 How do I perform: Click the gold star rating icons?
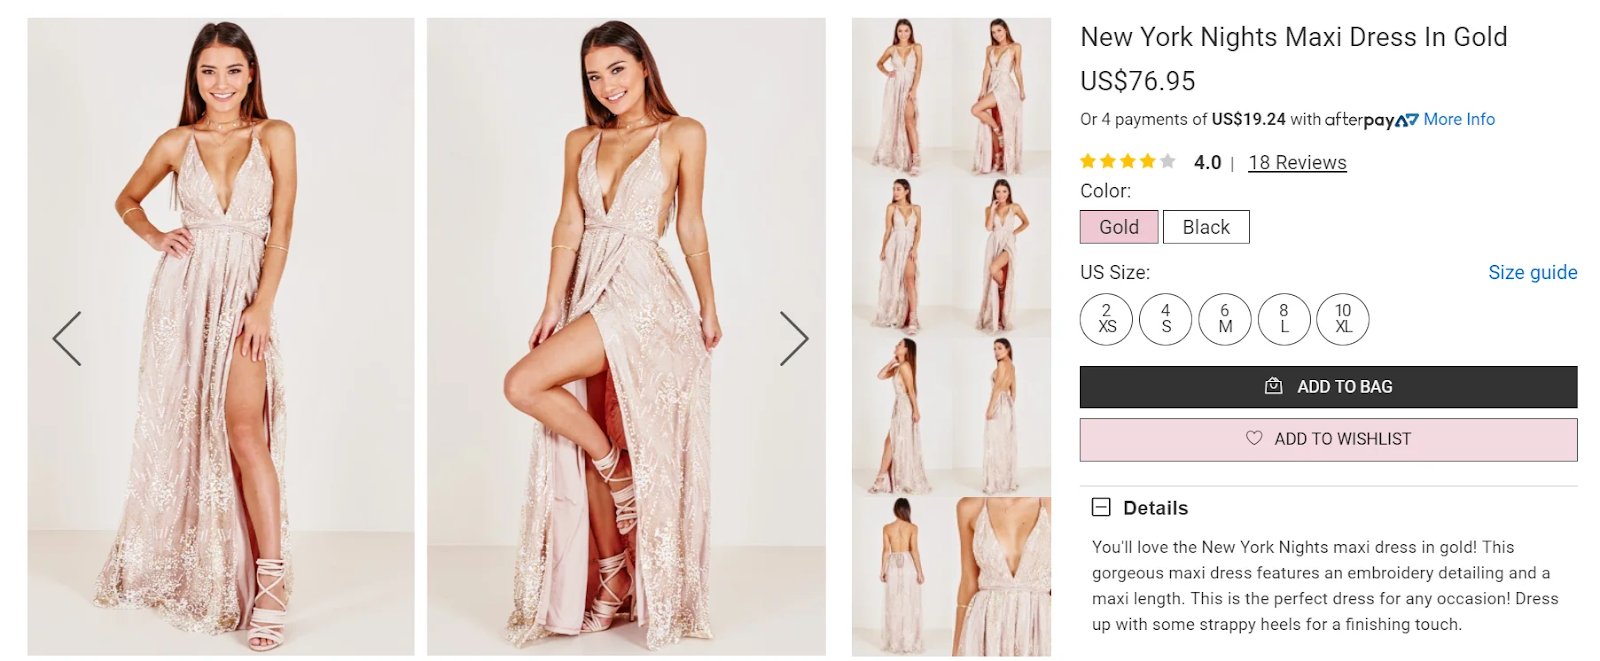pyautogui.click(x=1127, y=161)
